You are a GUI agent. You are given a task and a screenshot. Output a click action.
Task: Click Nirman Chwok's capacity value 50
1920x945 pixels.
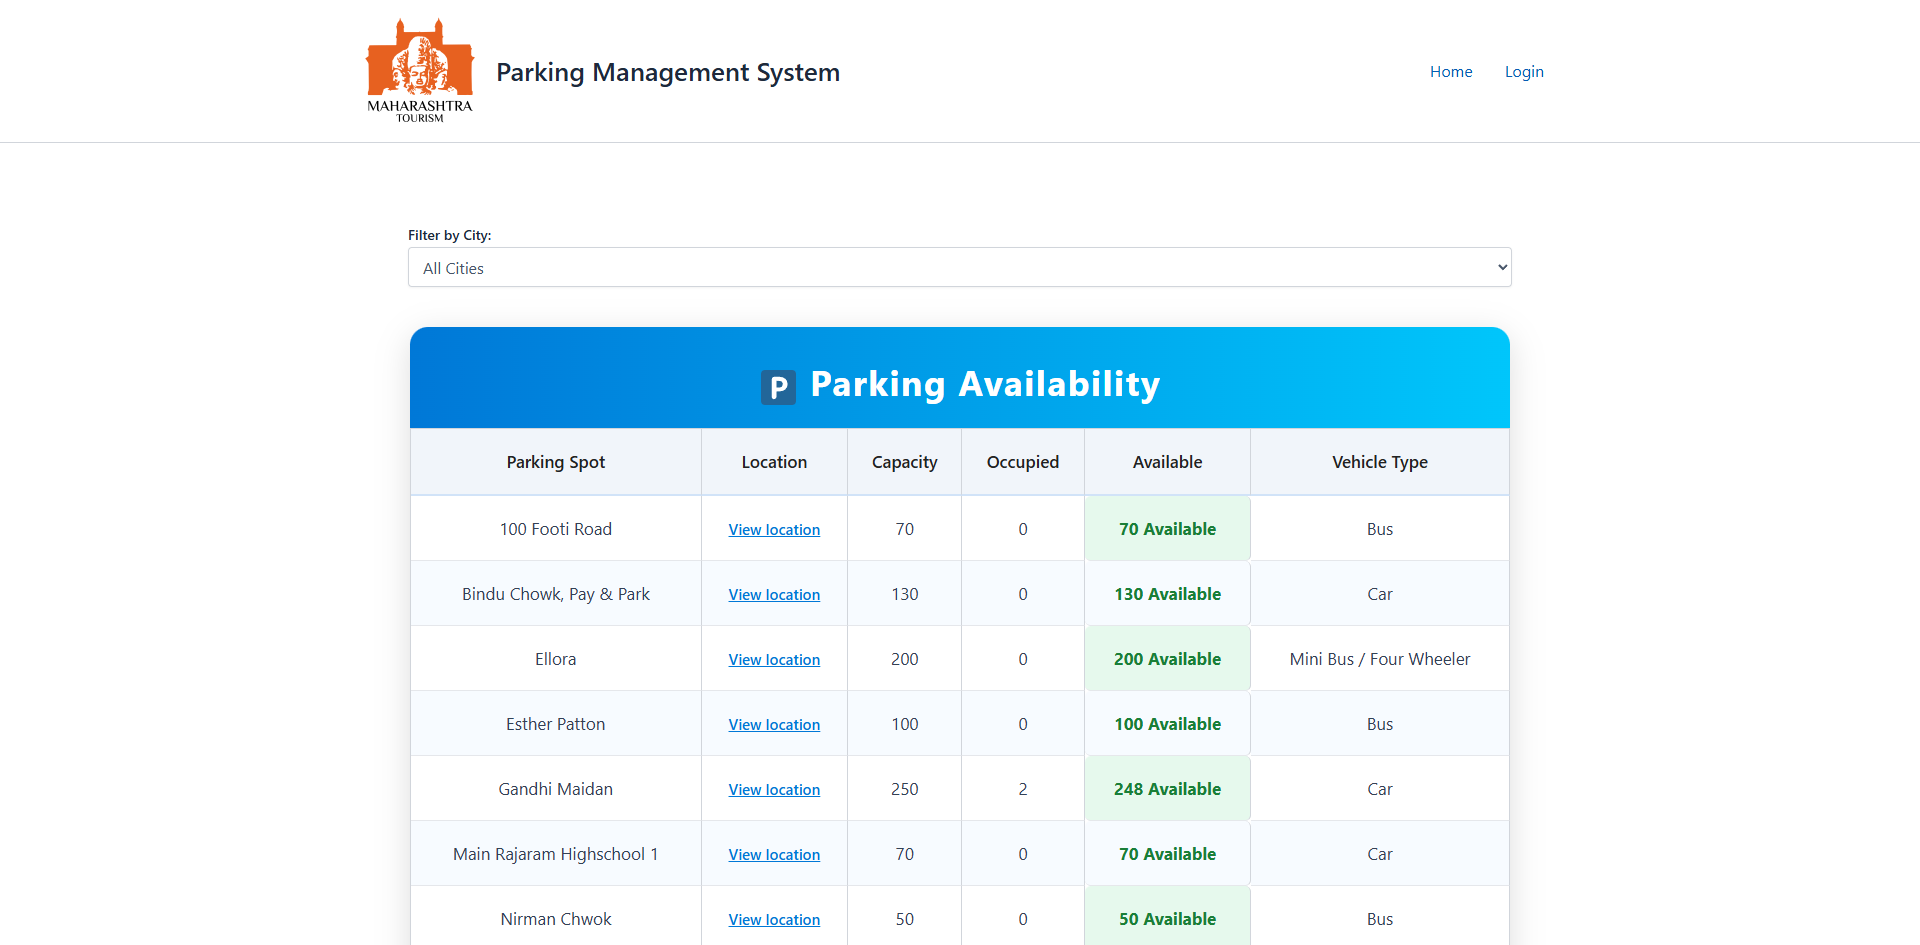point(905,919)
